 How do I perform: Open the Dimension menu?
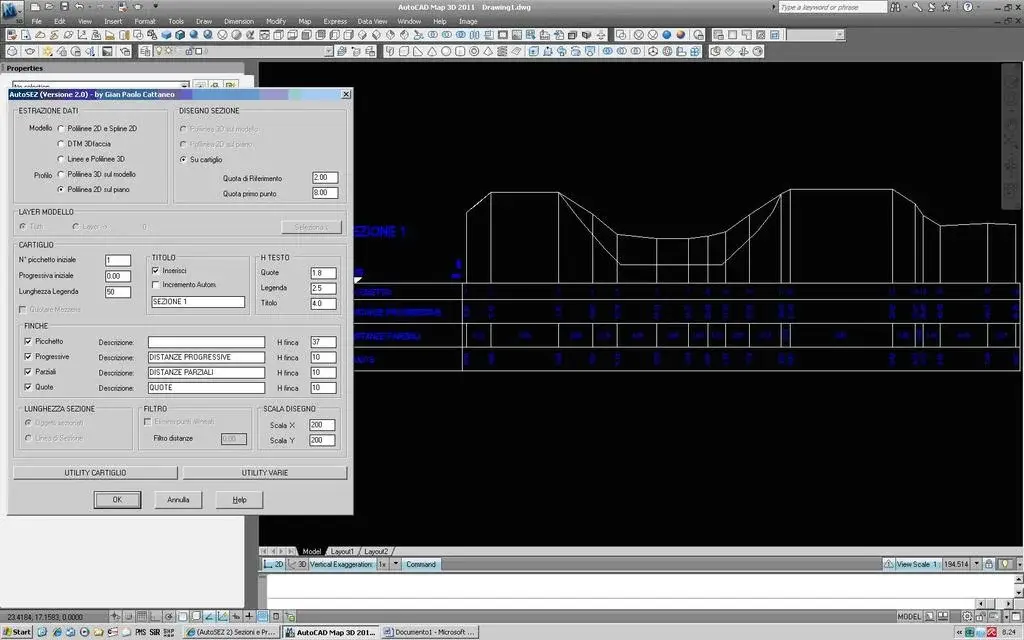239,22
